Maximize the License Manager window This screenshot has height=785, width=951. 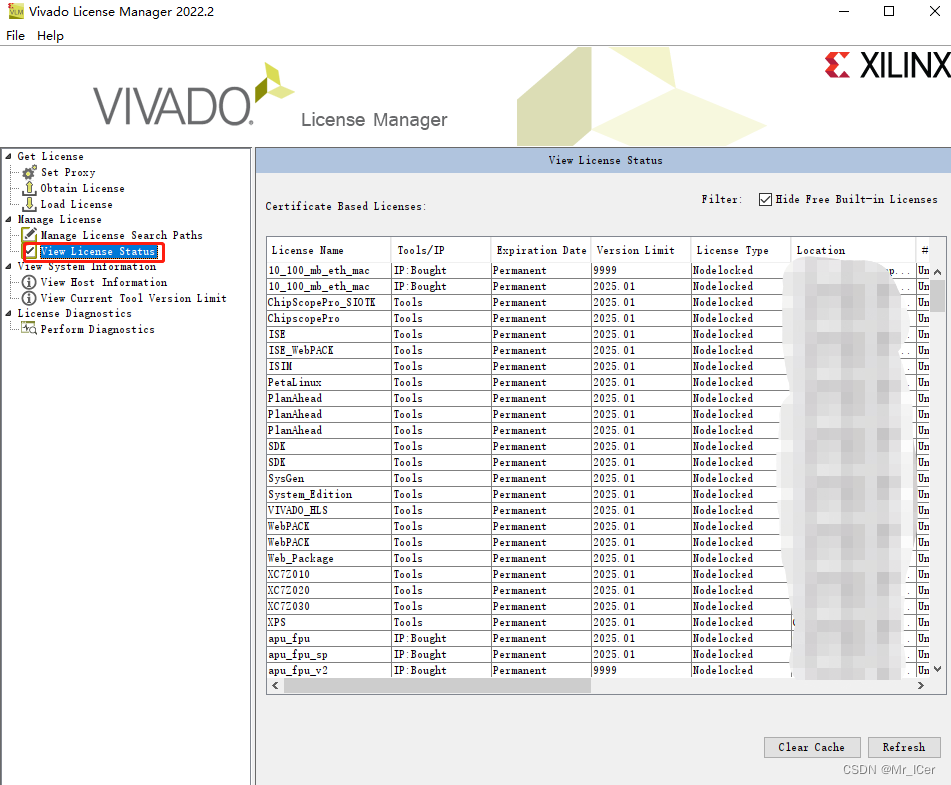[889, 12]
